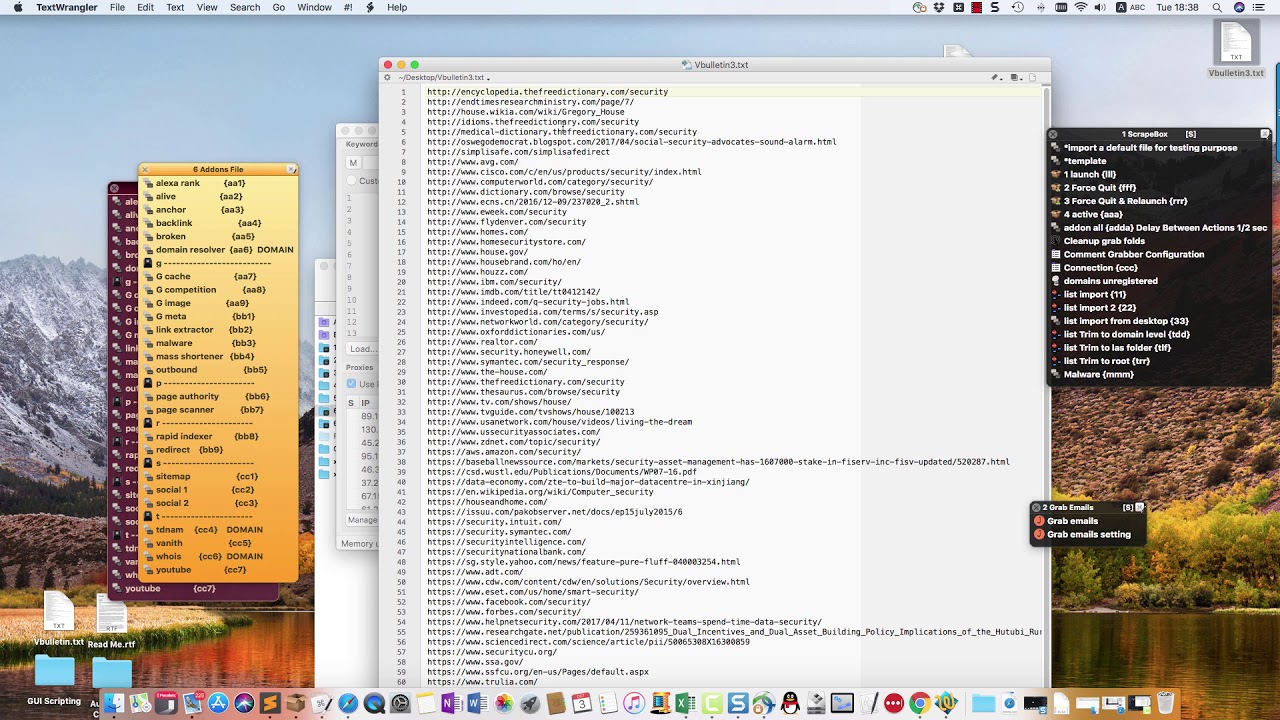Click the Wi-Fi status icon

[1081, 7]
